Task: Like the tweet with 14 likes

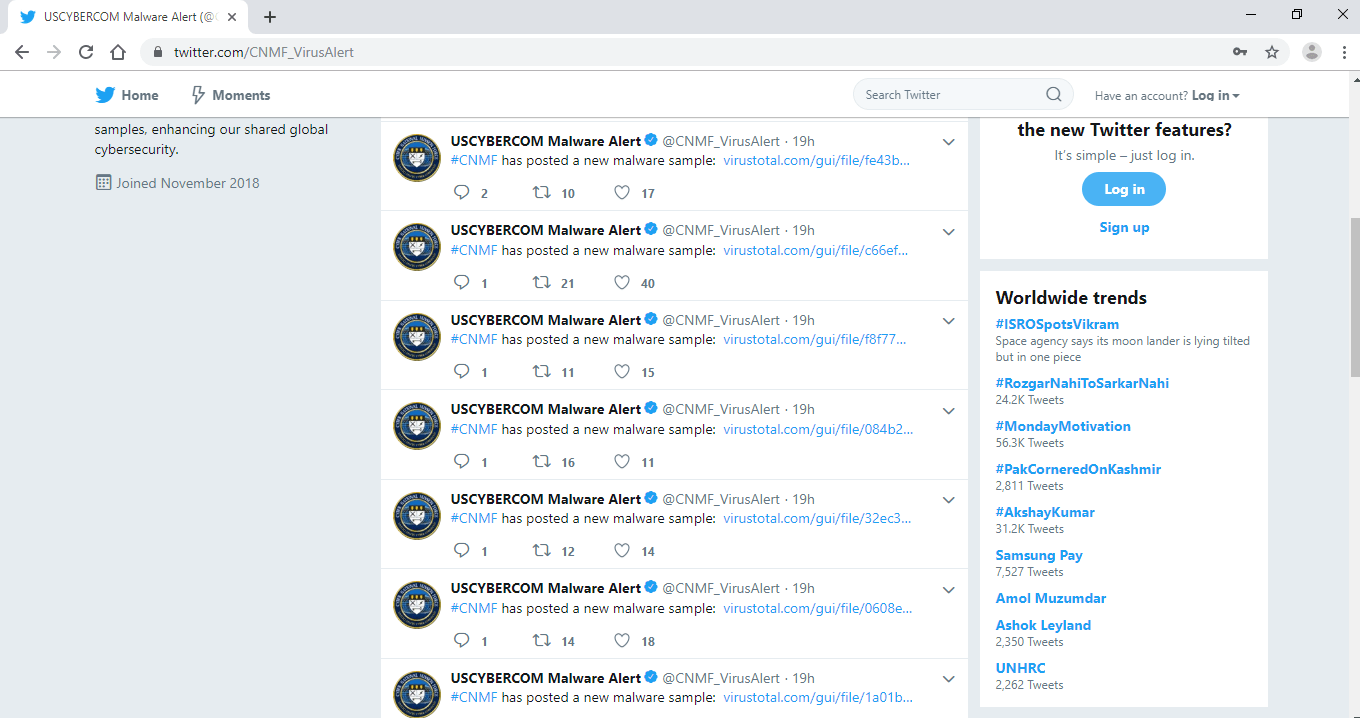Action: (x=622, y=551)
